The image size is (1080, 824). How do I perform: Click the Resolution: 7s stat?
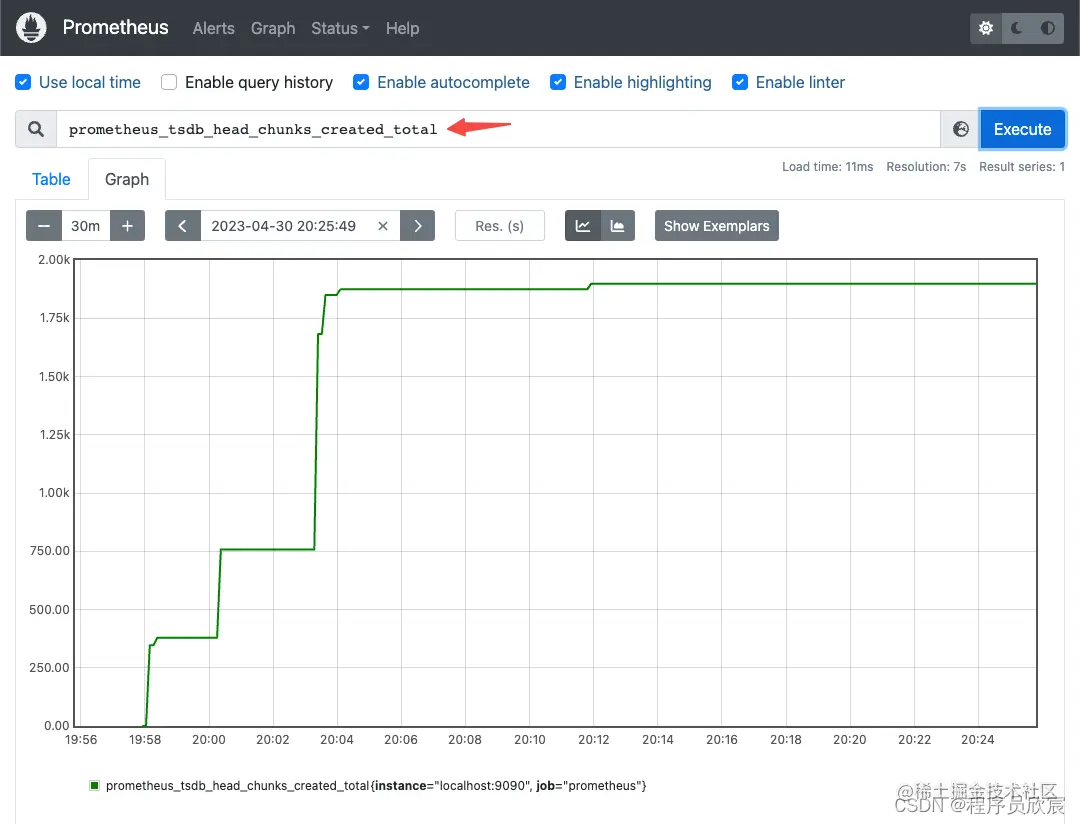coord(926,167)
